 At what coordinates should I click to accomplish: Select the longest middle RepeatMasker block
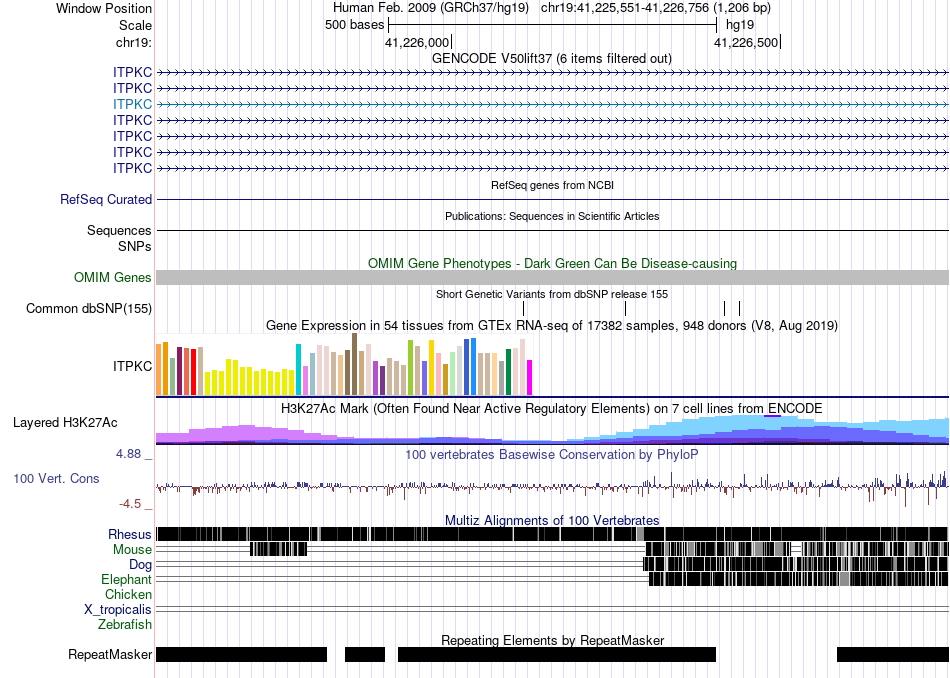(x=557, y=654)
